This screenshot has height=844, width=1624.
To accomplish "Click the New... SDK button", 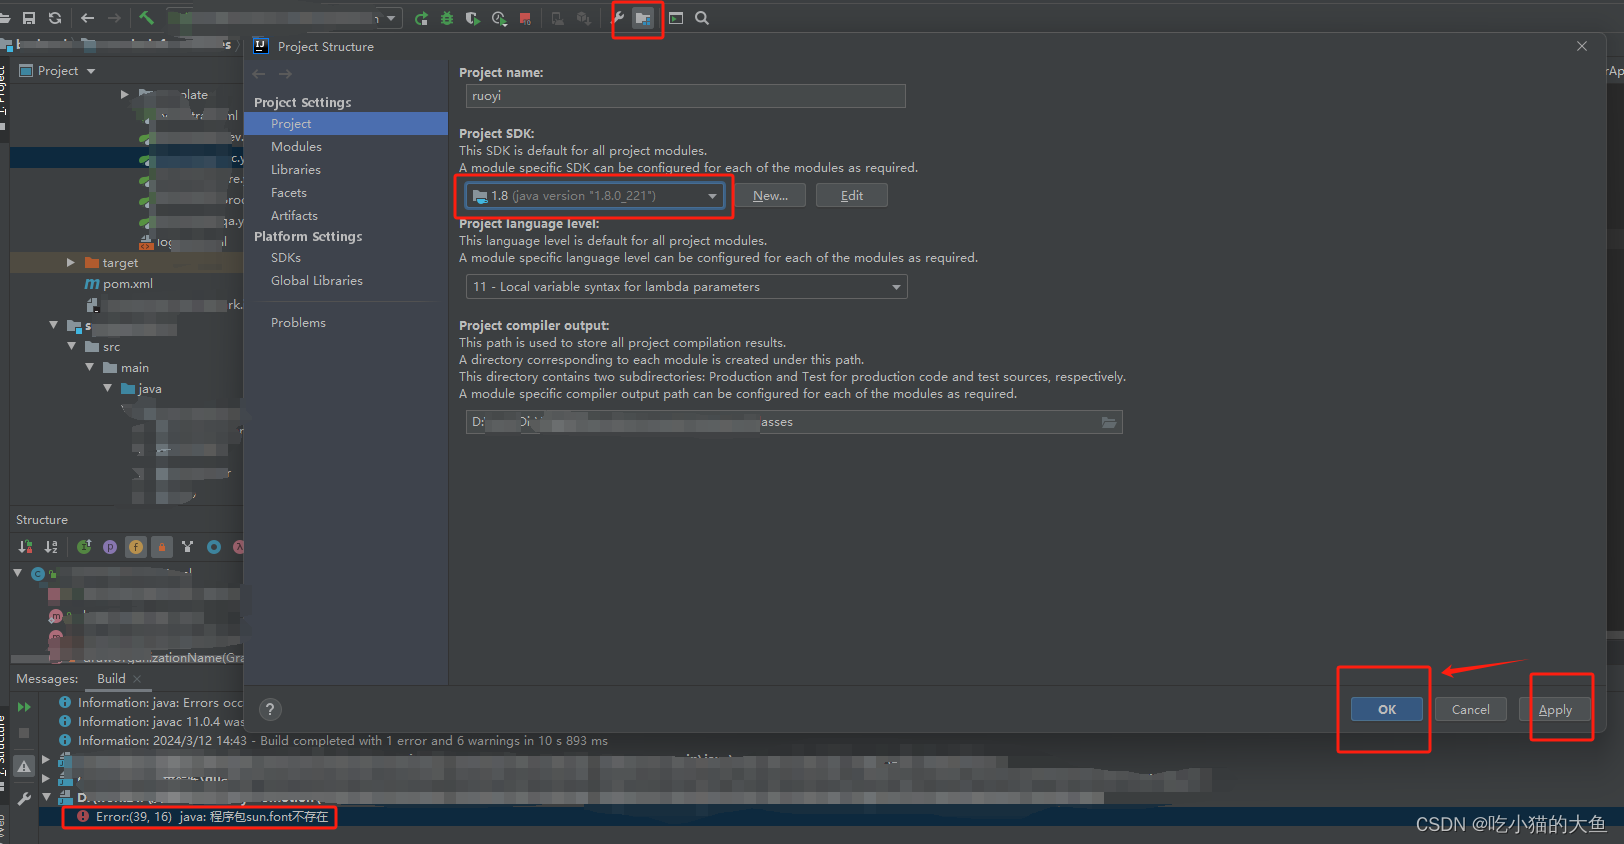I will tap(770, 196).
